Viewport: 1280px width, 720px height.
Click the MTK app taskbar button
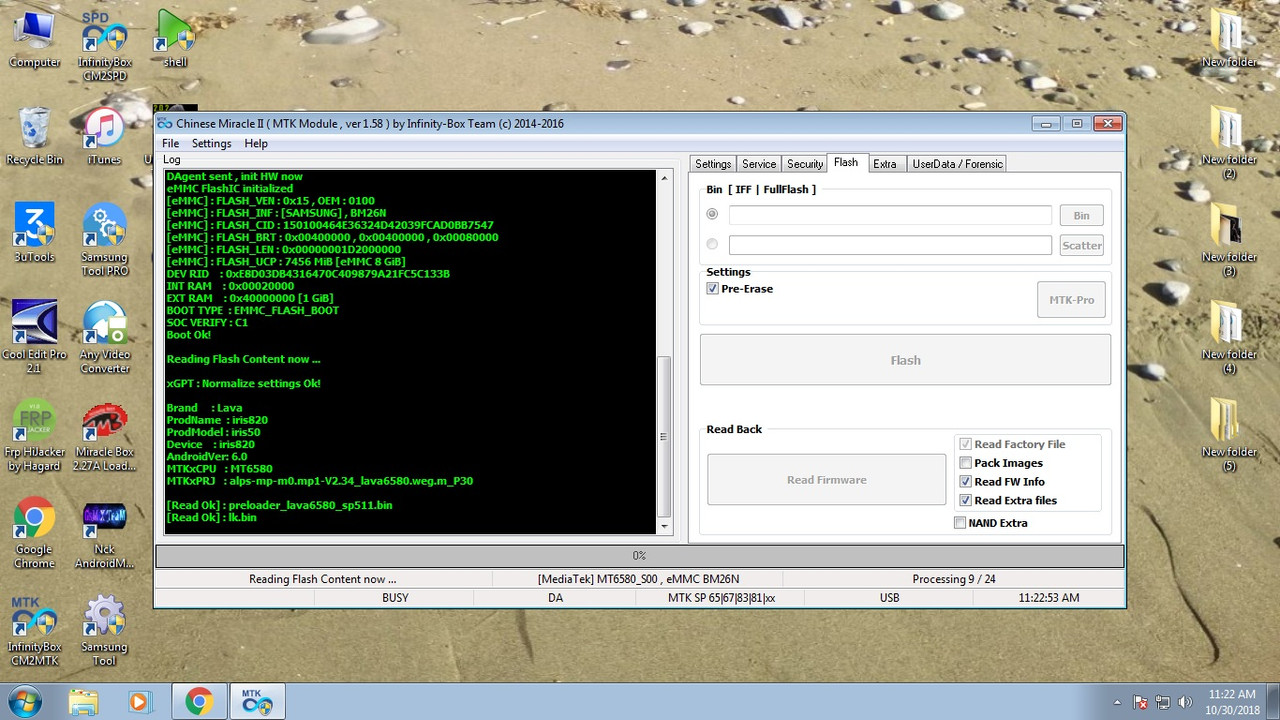[x=258, y=703]
